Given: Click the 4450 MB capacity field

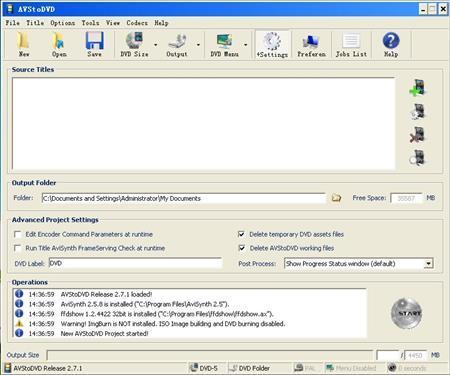Looking at the screenshot, I should point(416,355).
